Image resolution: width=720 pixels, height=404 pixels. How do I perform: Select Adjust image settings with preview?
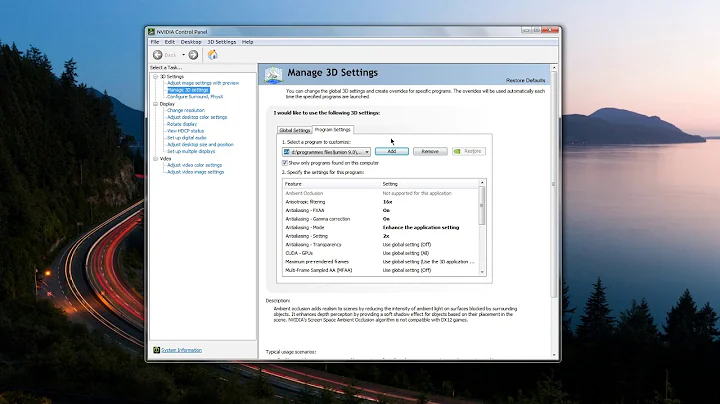tap(203, 83)
